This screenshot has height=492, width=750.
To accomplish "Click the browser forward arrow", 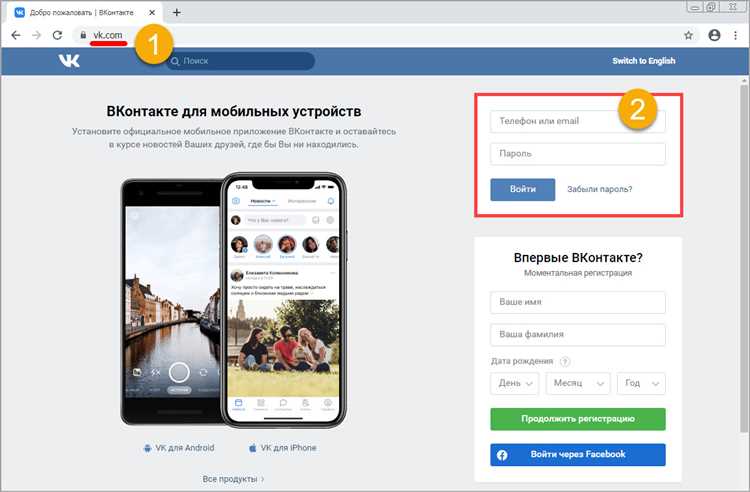I will pyautogui.click(x=36, y=35).
